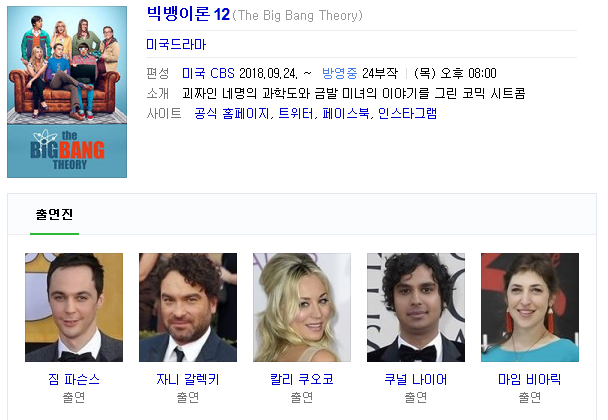
Task: Open the 미국 CBS broadcaster link
Action: (208, 73)
